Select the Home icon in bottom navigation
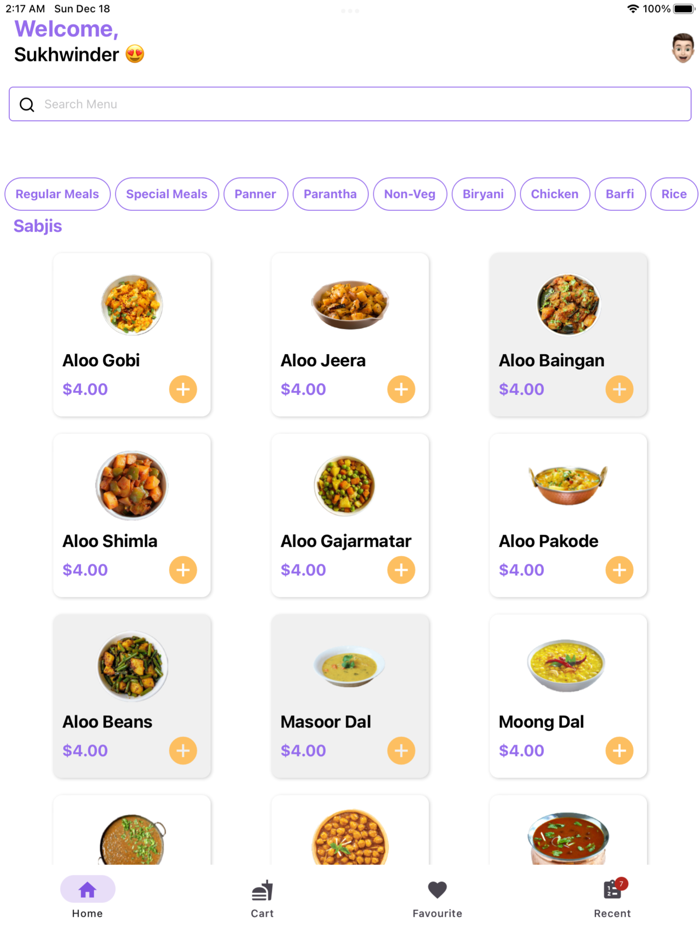Image resolution: width=700 pixels, height=934 pixels. pos(87,889)
